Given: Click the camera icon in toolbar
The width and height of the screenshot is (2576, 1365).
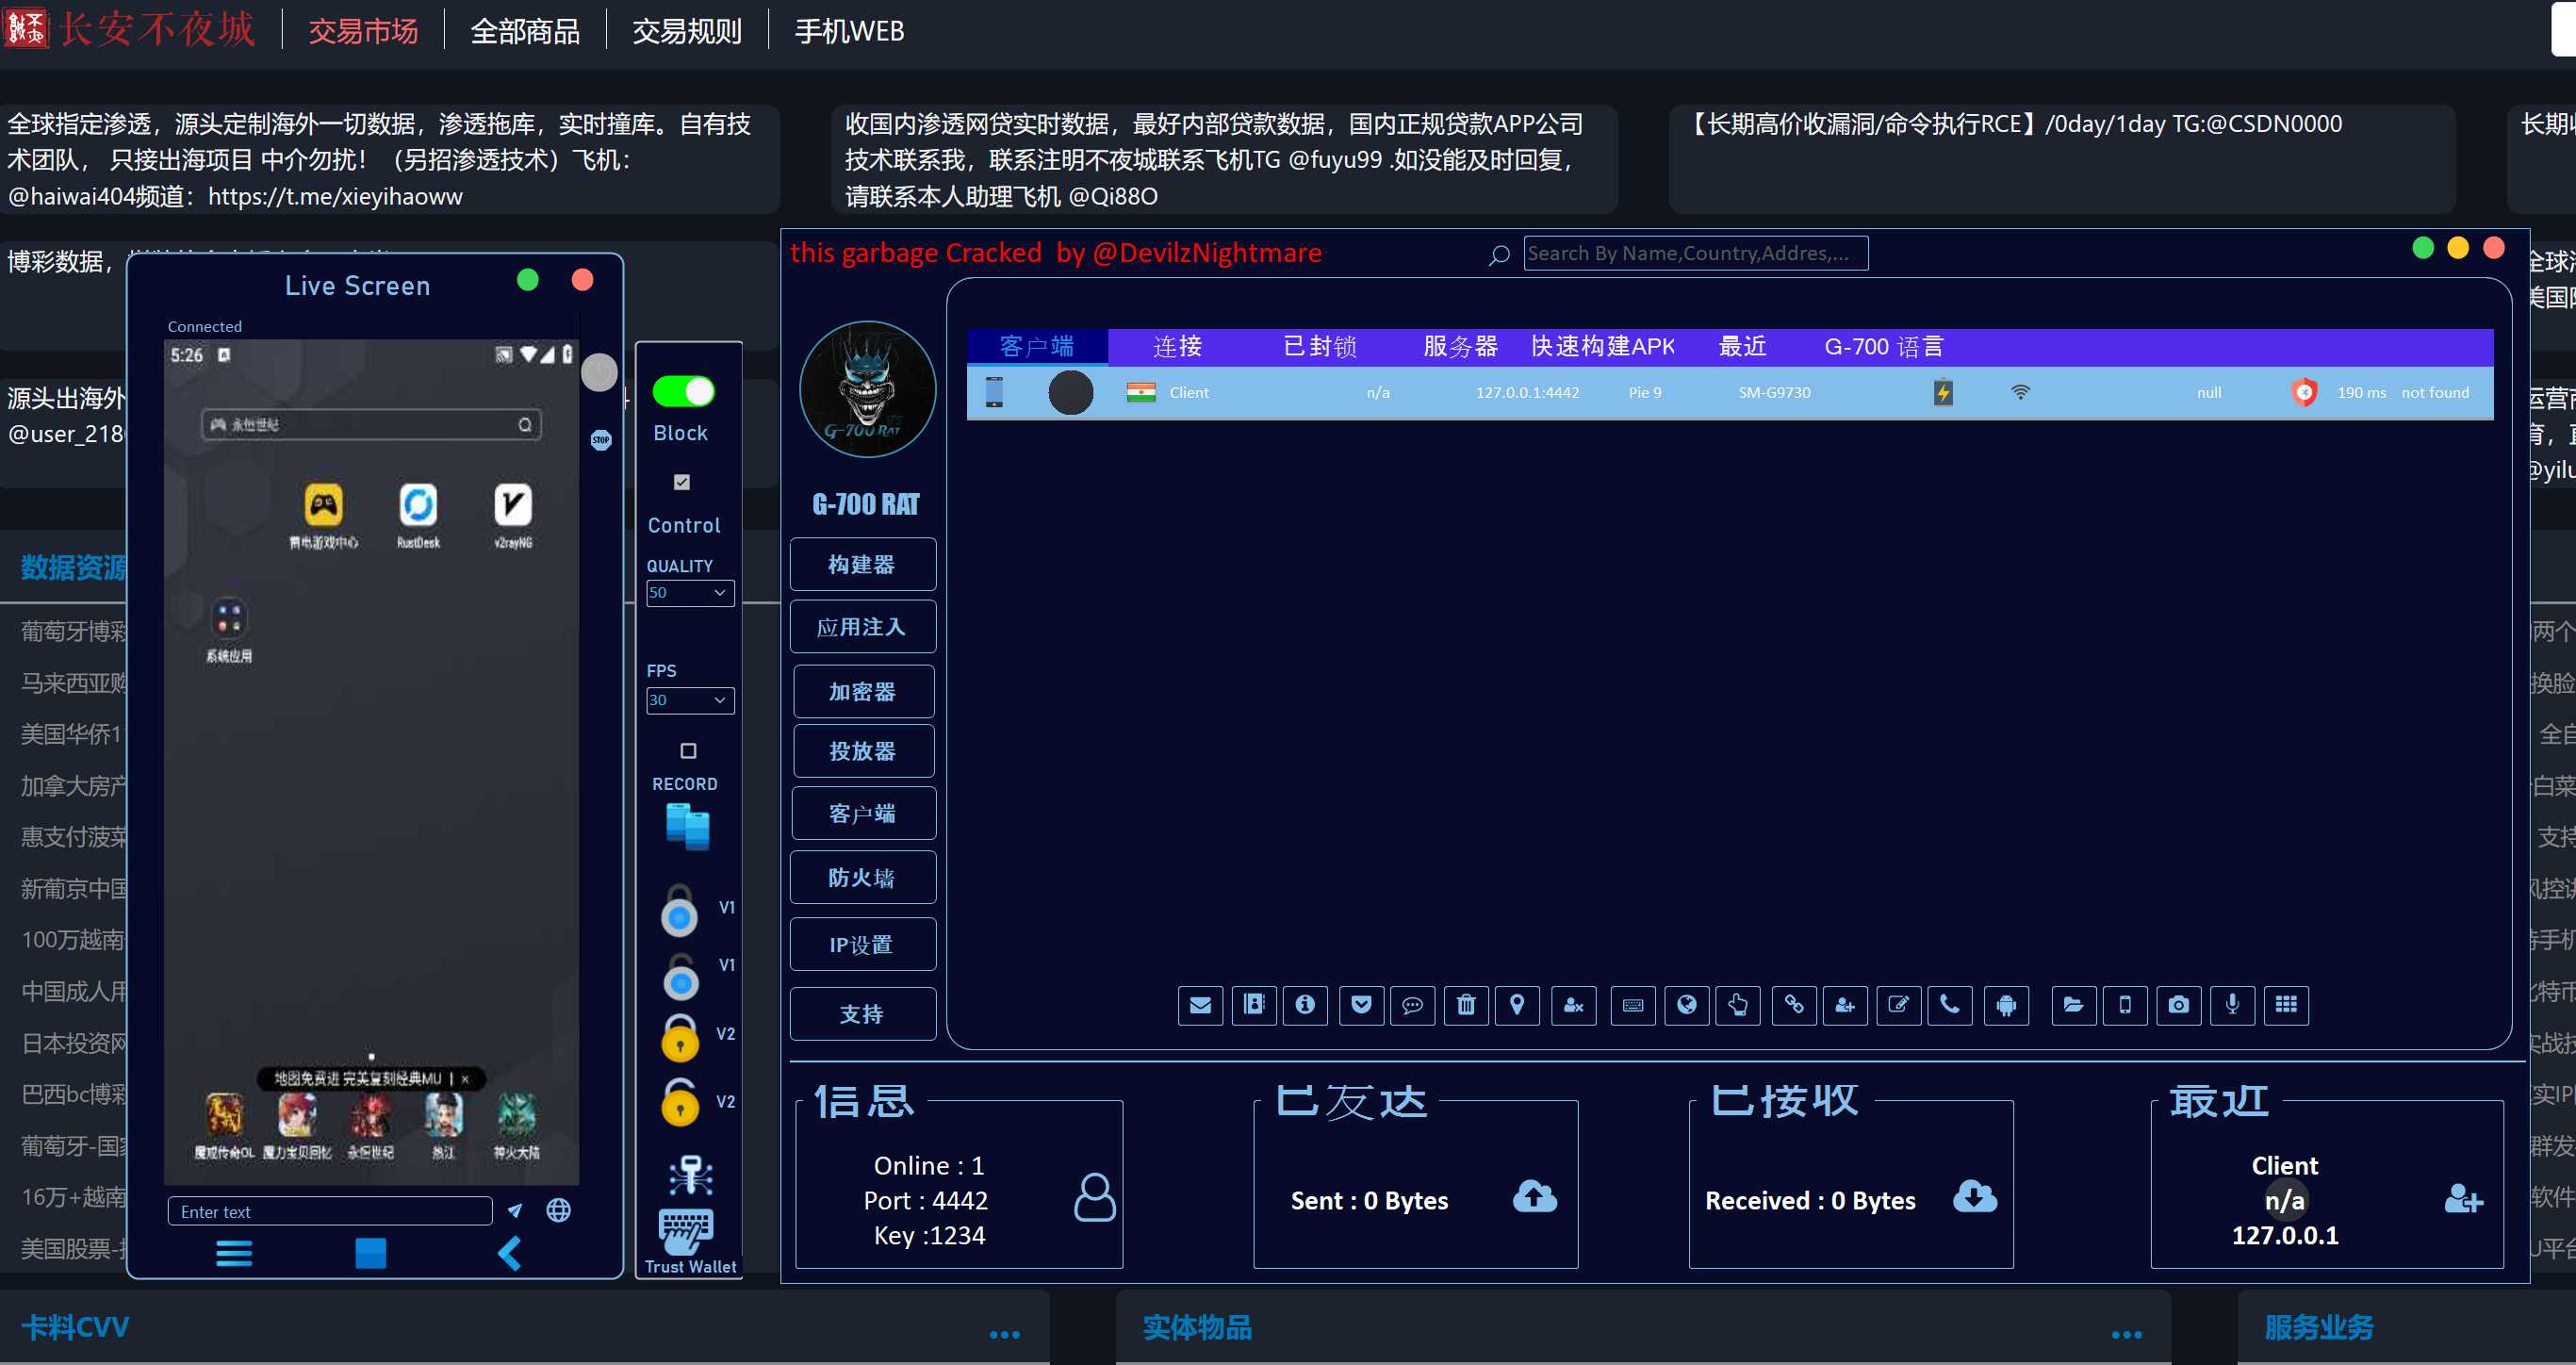Looking at the screenshot, I should click(x=2179, y=1005).
